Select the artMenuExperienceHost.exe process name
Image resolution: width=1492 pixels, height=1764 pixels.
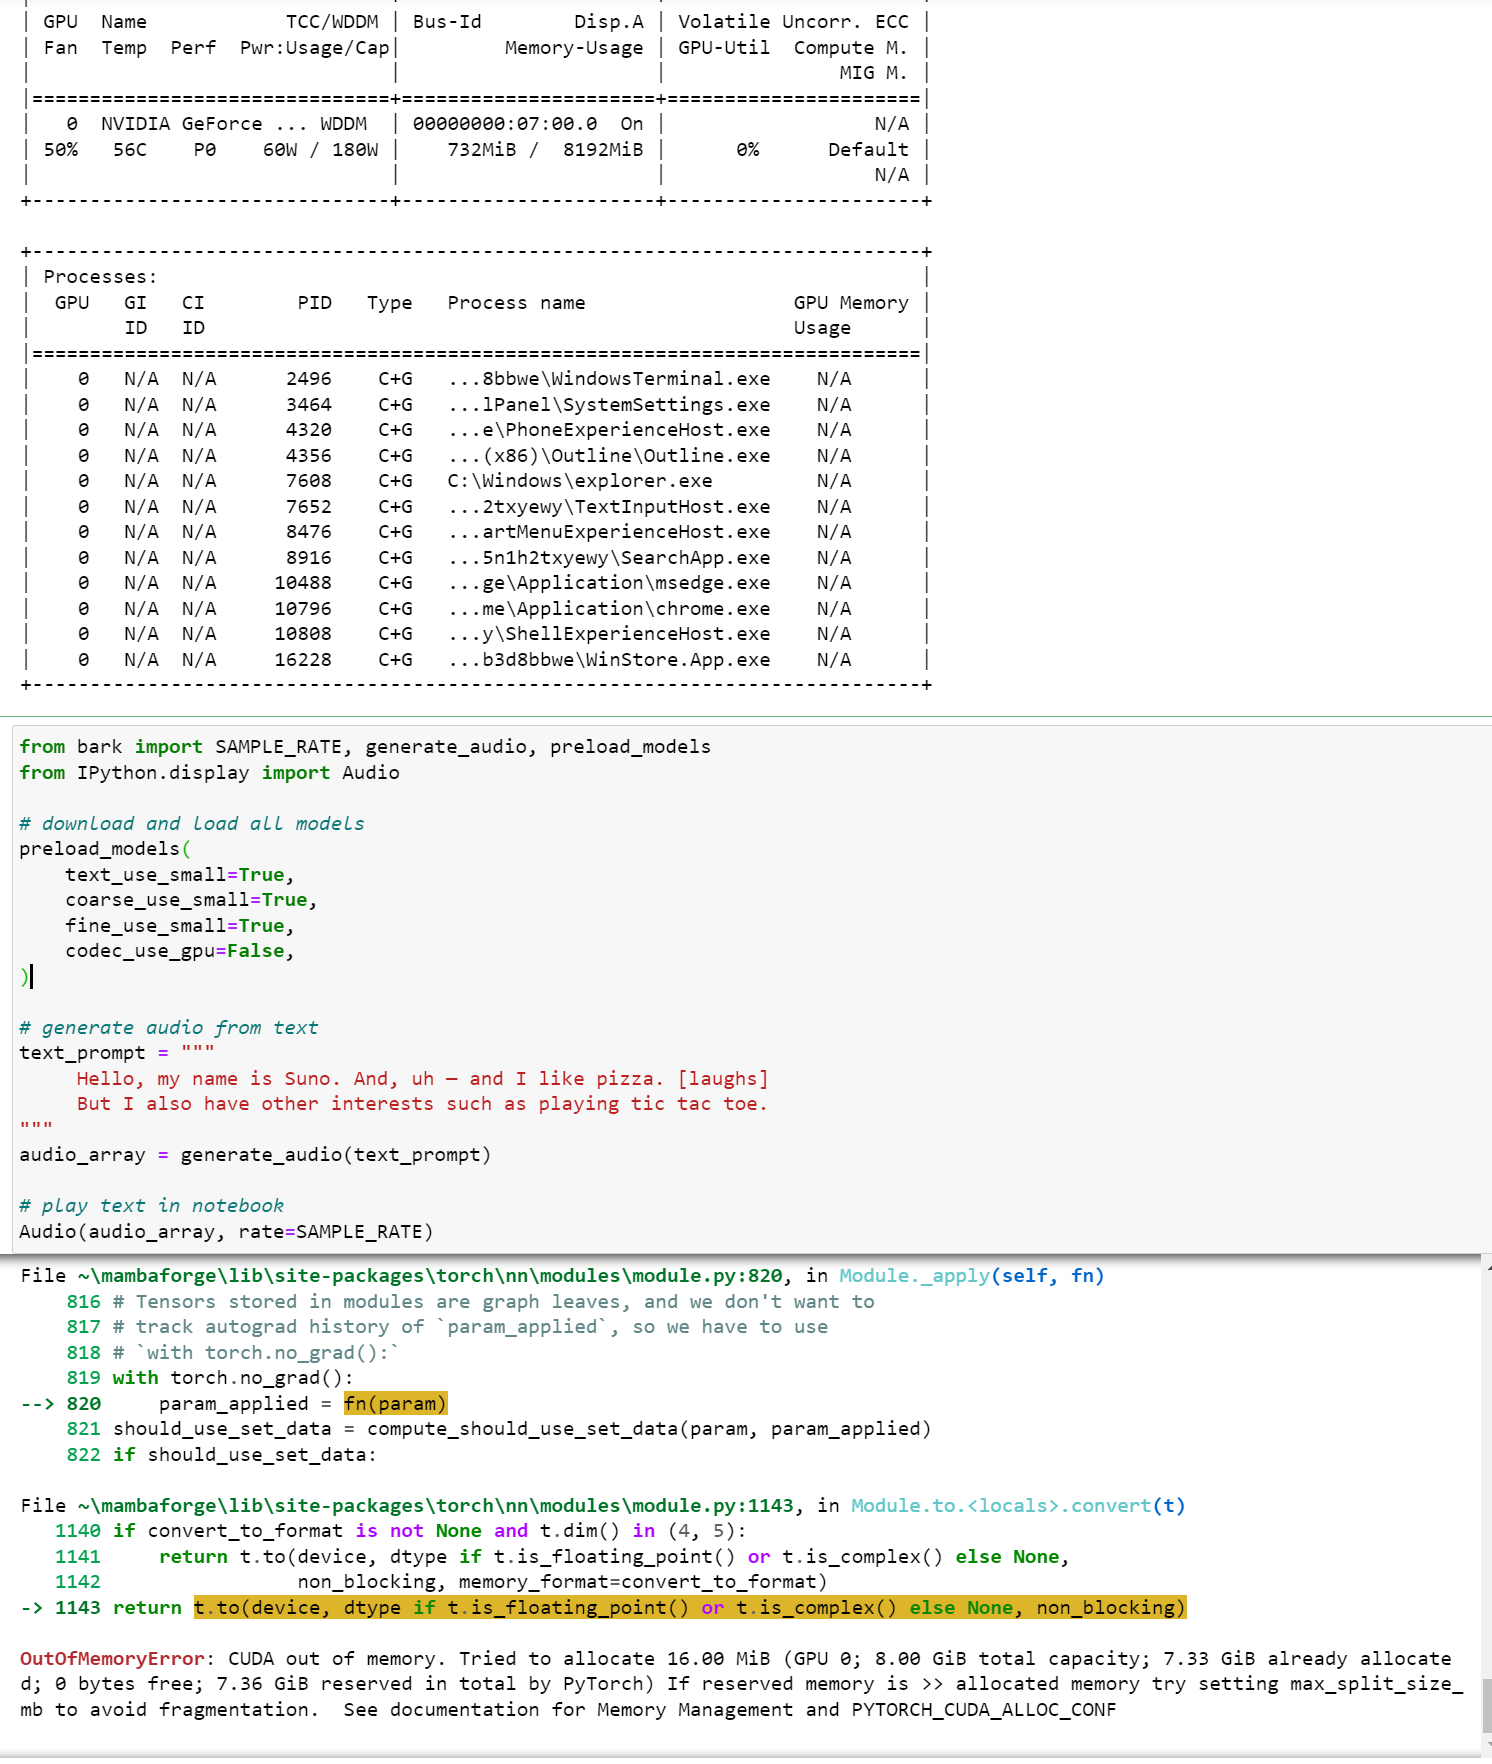pos(609,532)
